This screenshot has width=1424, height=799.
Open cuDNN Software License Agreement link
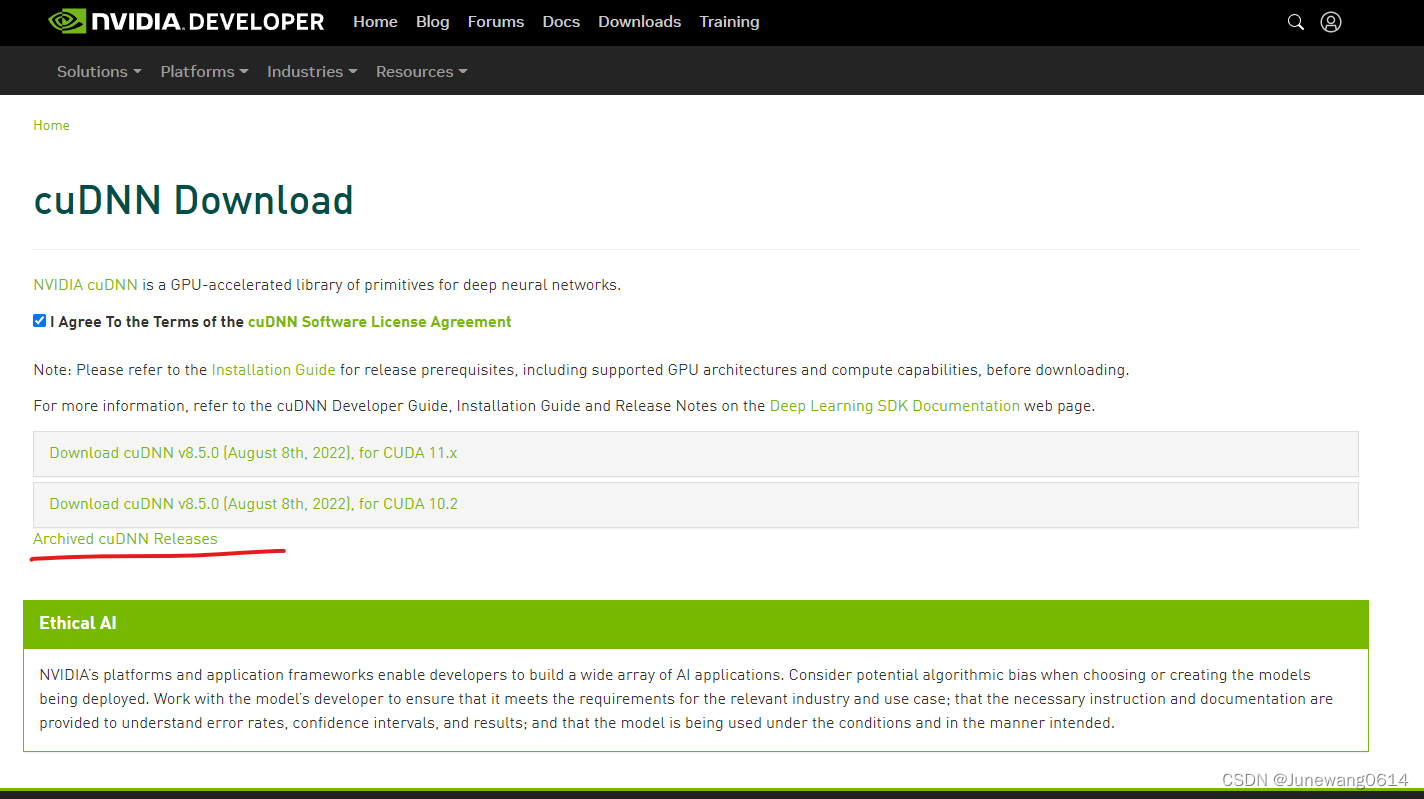(x=380, y=322)
